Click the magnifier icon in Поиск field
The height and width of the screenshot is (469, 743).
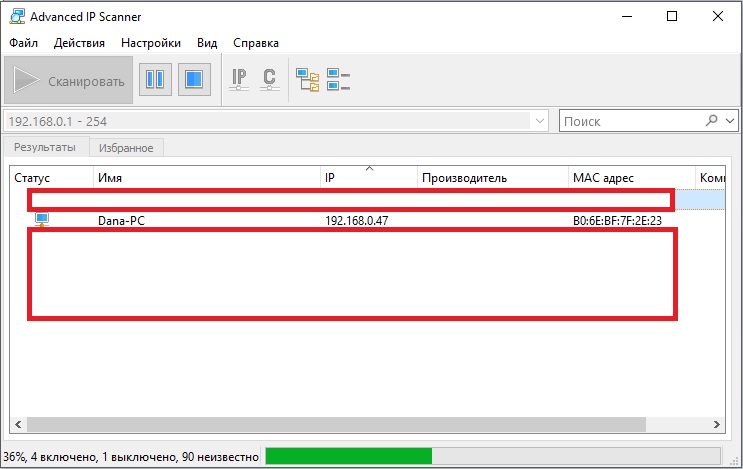(x=711, y=121)
